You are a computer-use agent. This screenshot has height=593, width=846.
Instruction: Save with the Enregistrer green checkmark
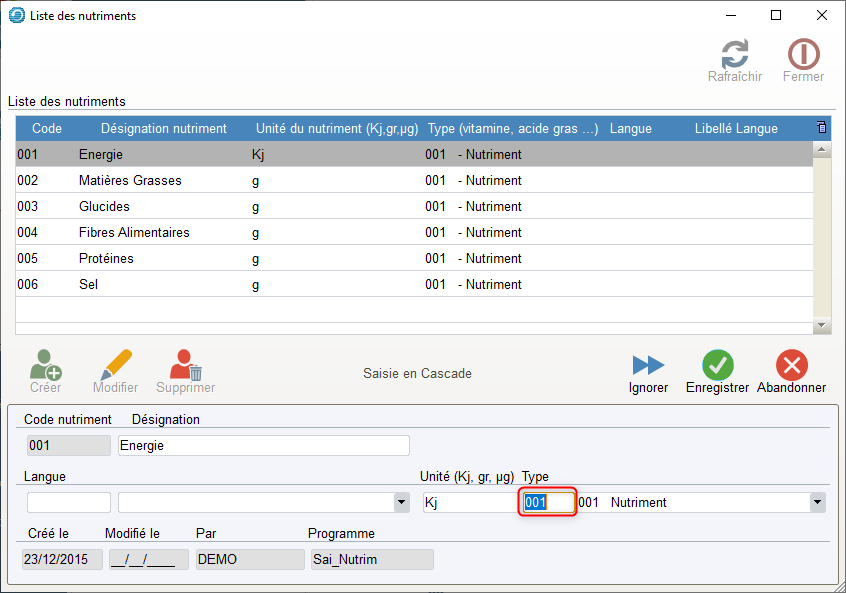click(717, 365)
